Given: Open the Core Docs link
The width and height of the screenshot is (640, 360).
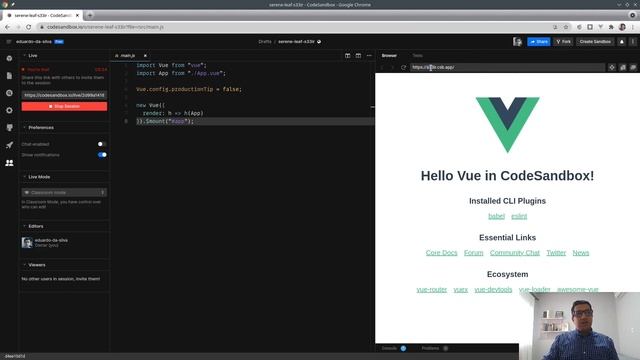Looking at the screenshot, I should click(441, 253).
